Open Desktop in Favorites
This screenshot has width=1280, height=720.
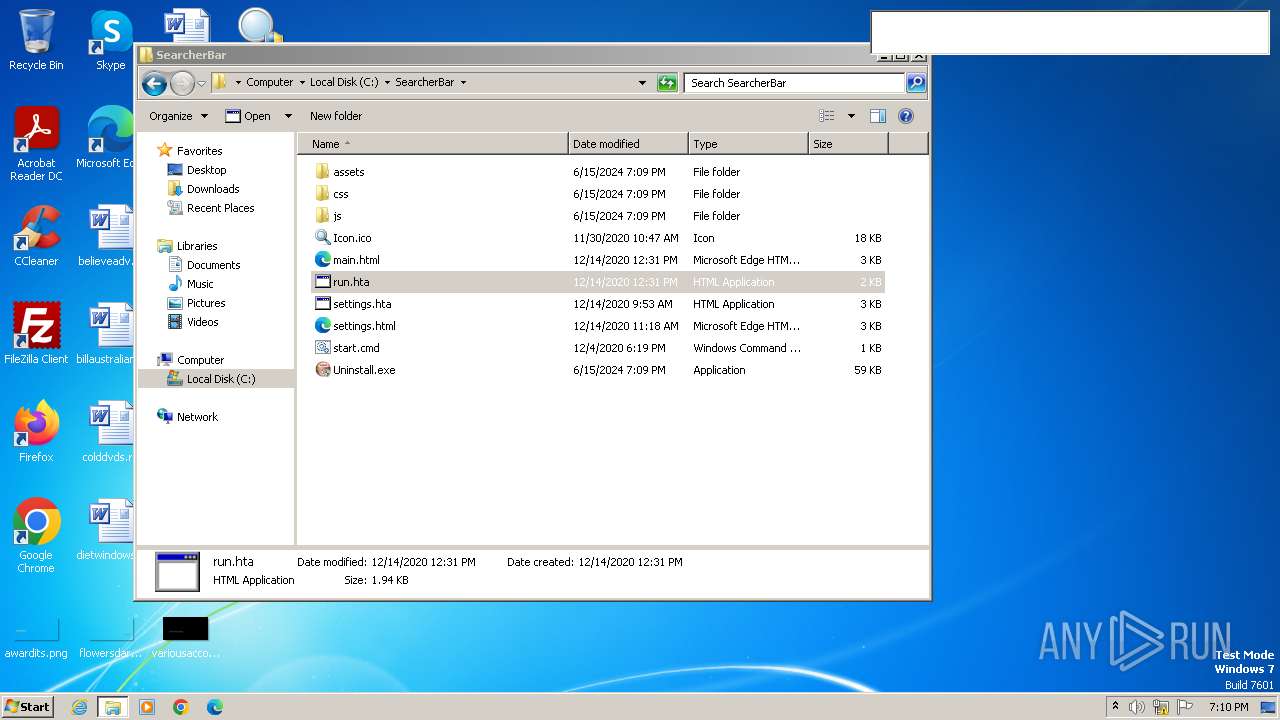[x=206, y=170]
